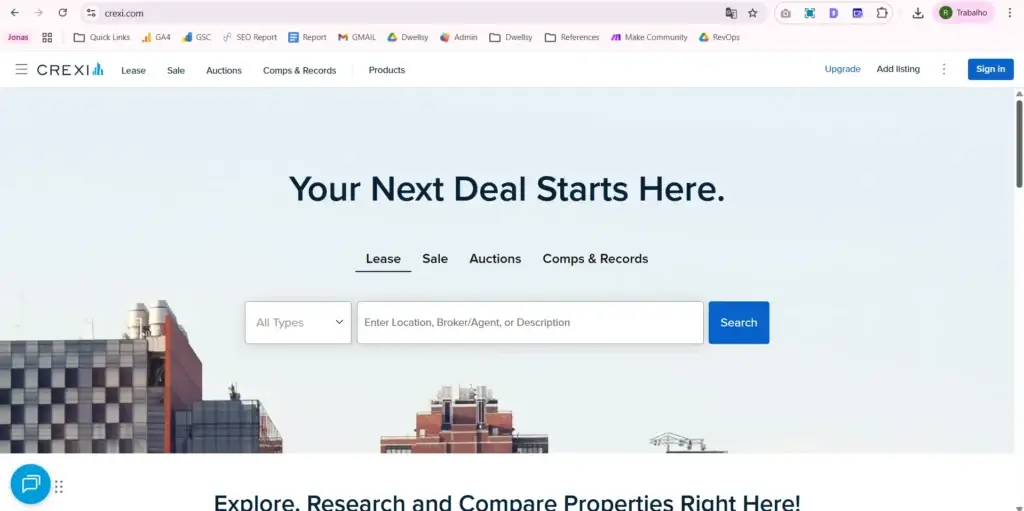Open the Trabalho profile switcher
The width and height of the screenshot is (1024, 511).
963,13
